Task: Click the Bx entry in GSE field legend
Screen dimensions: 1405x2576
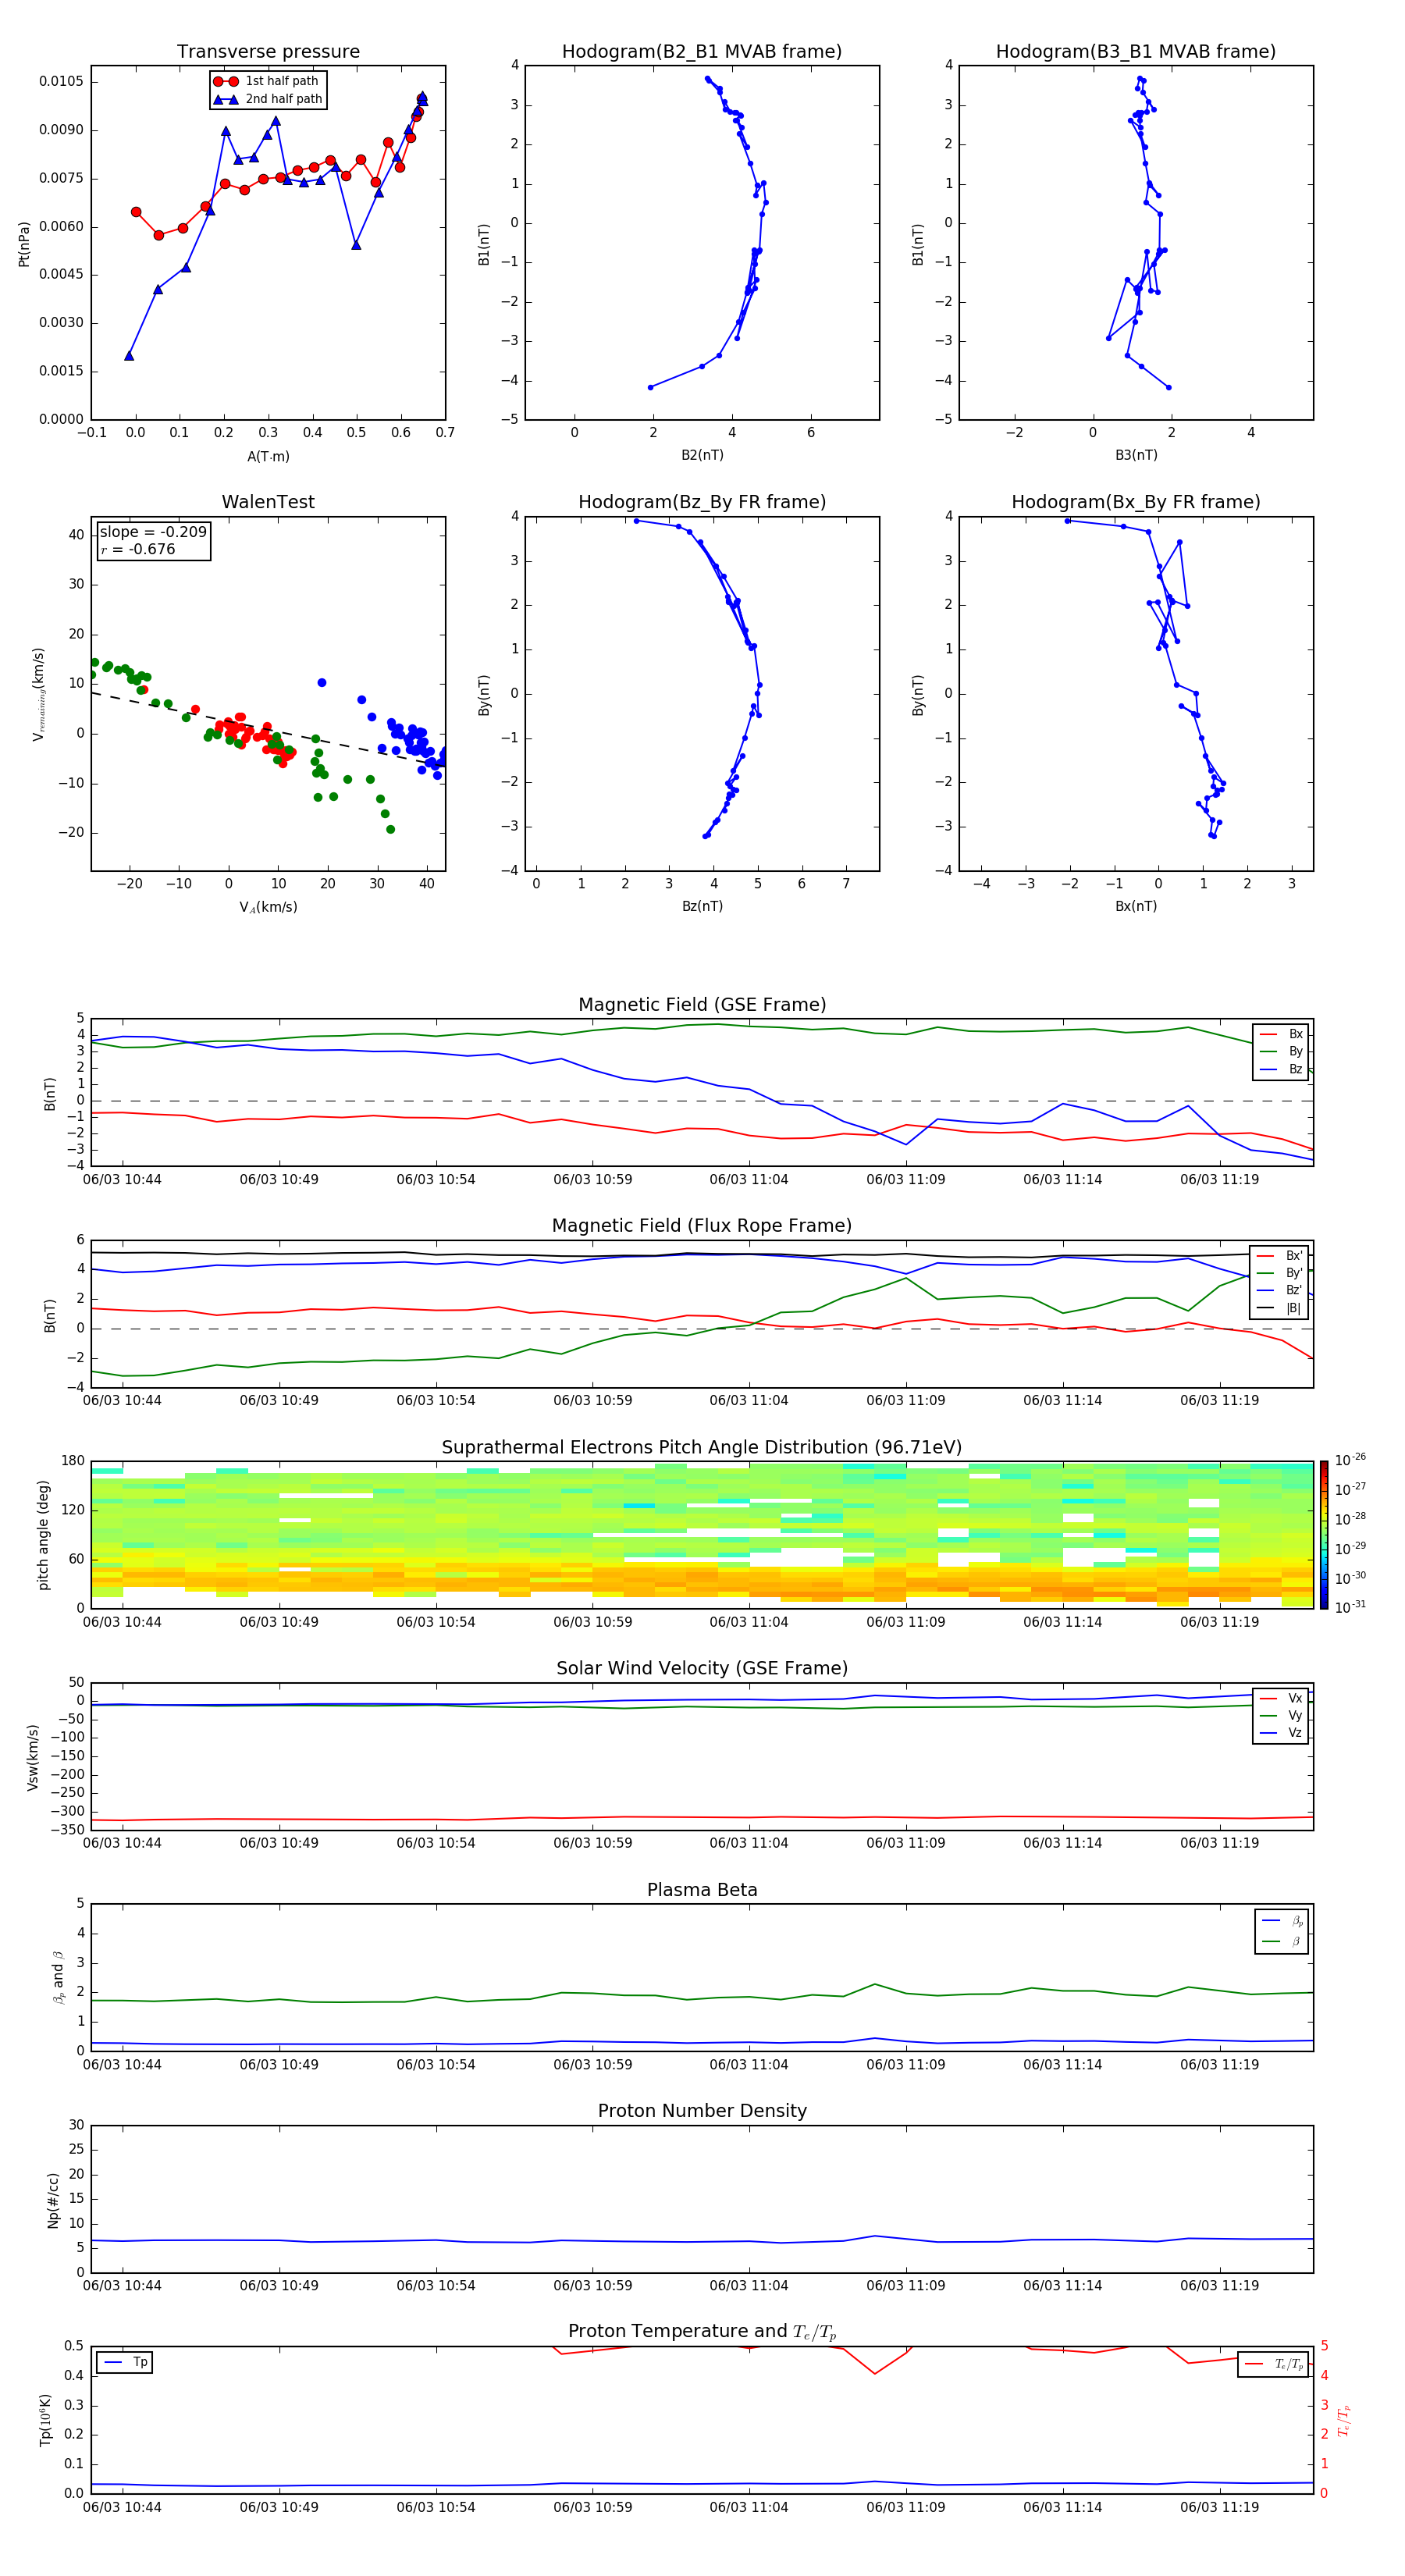Action: (x=1281, y=1034)
